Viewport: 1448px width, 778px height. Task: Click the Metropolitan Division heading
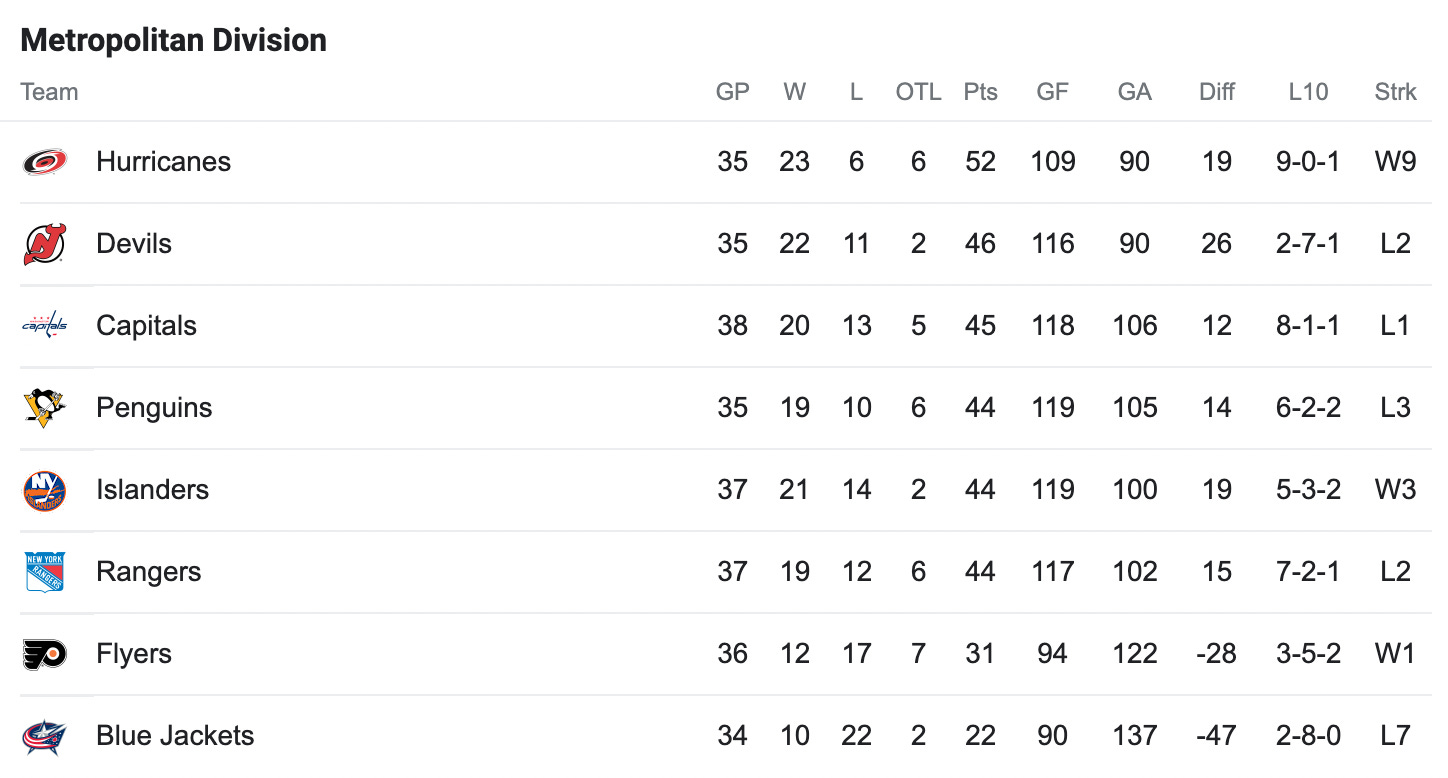pyautogui.click(x=174, y=40)
